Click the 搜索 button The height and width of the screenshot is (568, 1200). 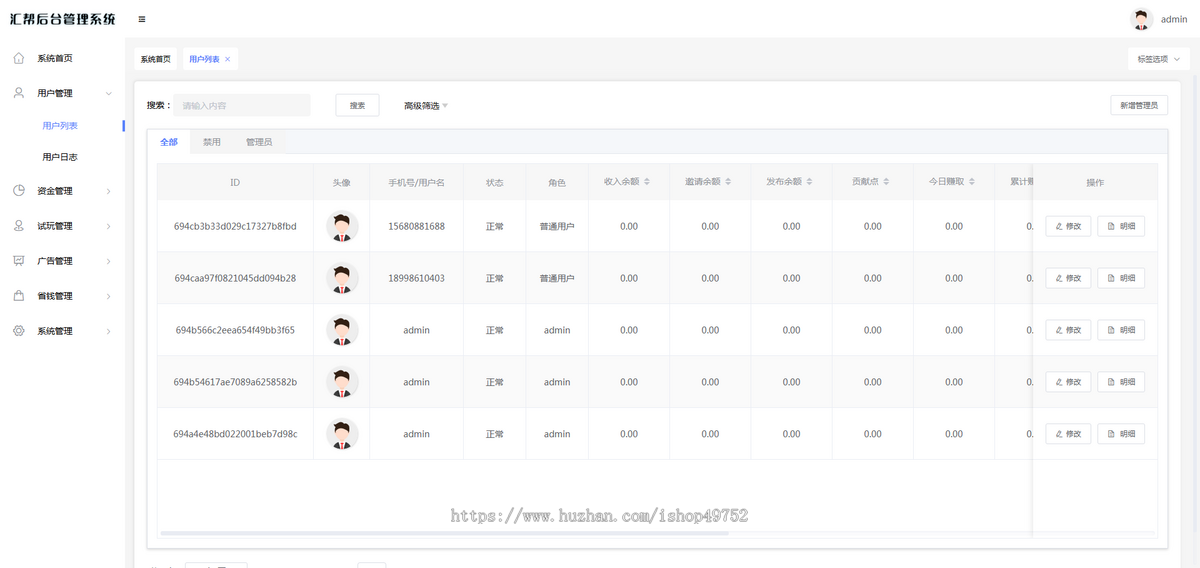[x=357, y=105]
